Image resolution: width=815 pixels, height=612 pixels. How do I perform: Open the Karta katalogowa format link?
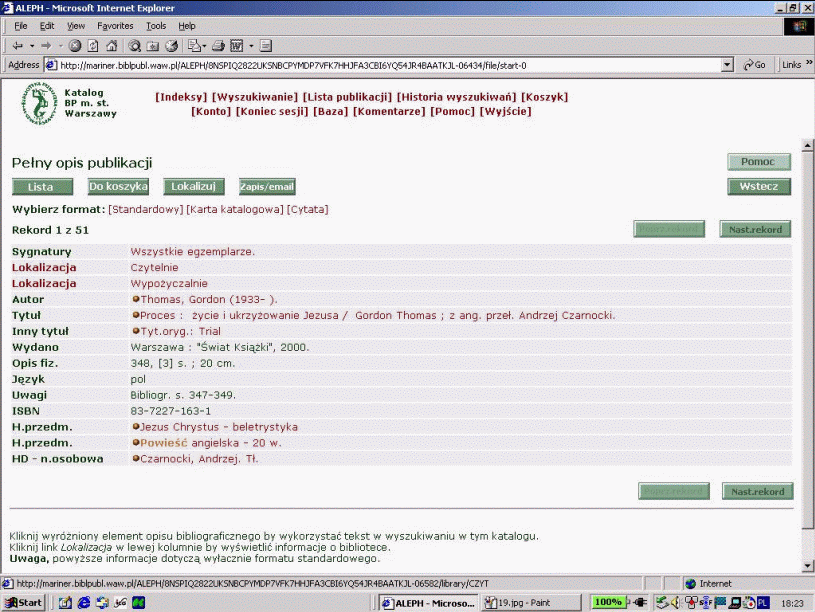point(235,209)
